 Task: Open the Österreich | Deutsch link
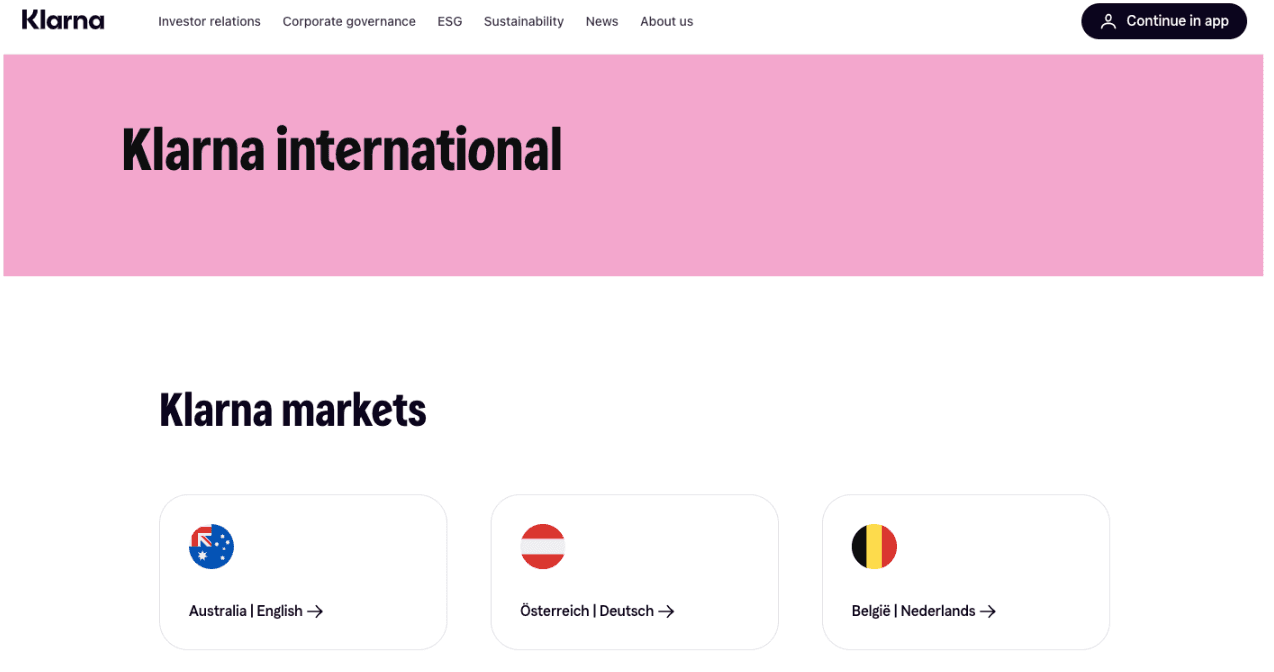[597, 611]
